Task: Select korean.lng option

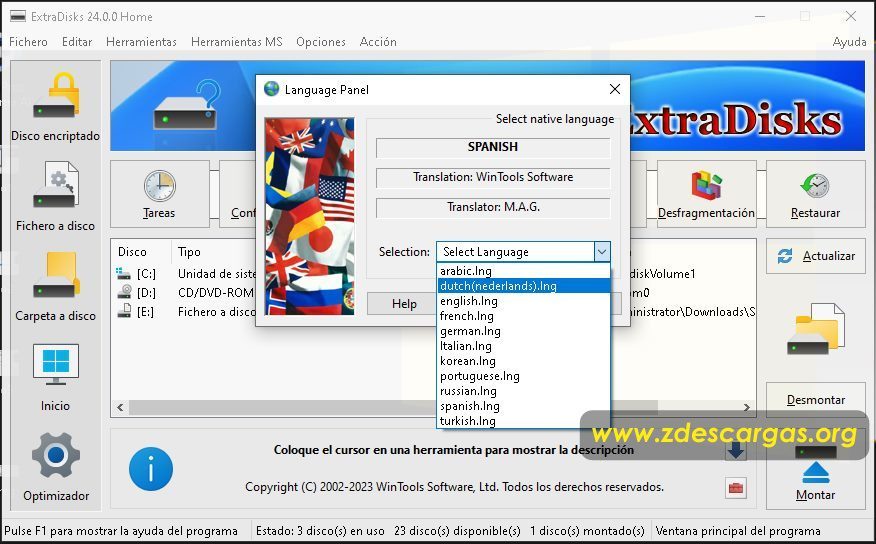Action: coord(523,361)
